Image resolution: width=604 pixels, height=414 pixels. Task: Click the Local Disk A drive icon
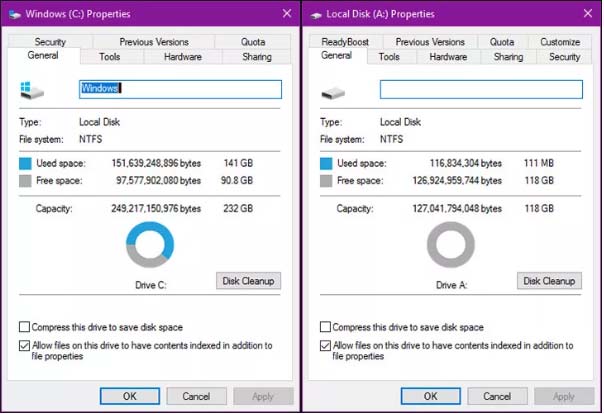click(x=333, y=93)
